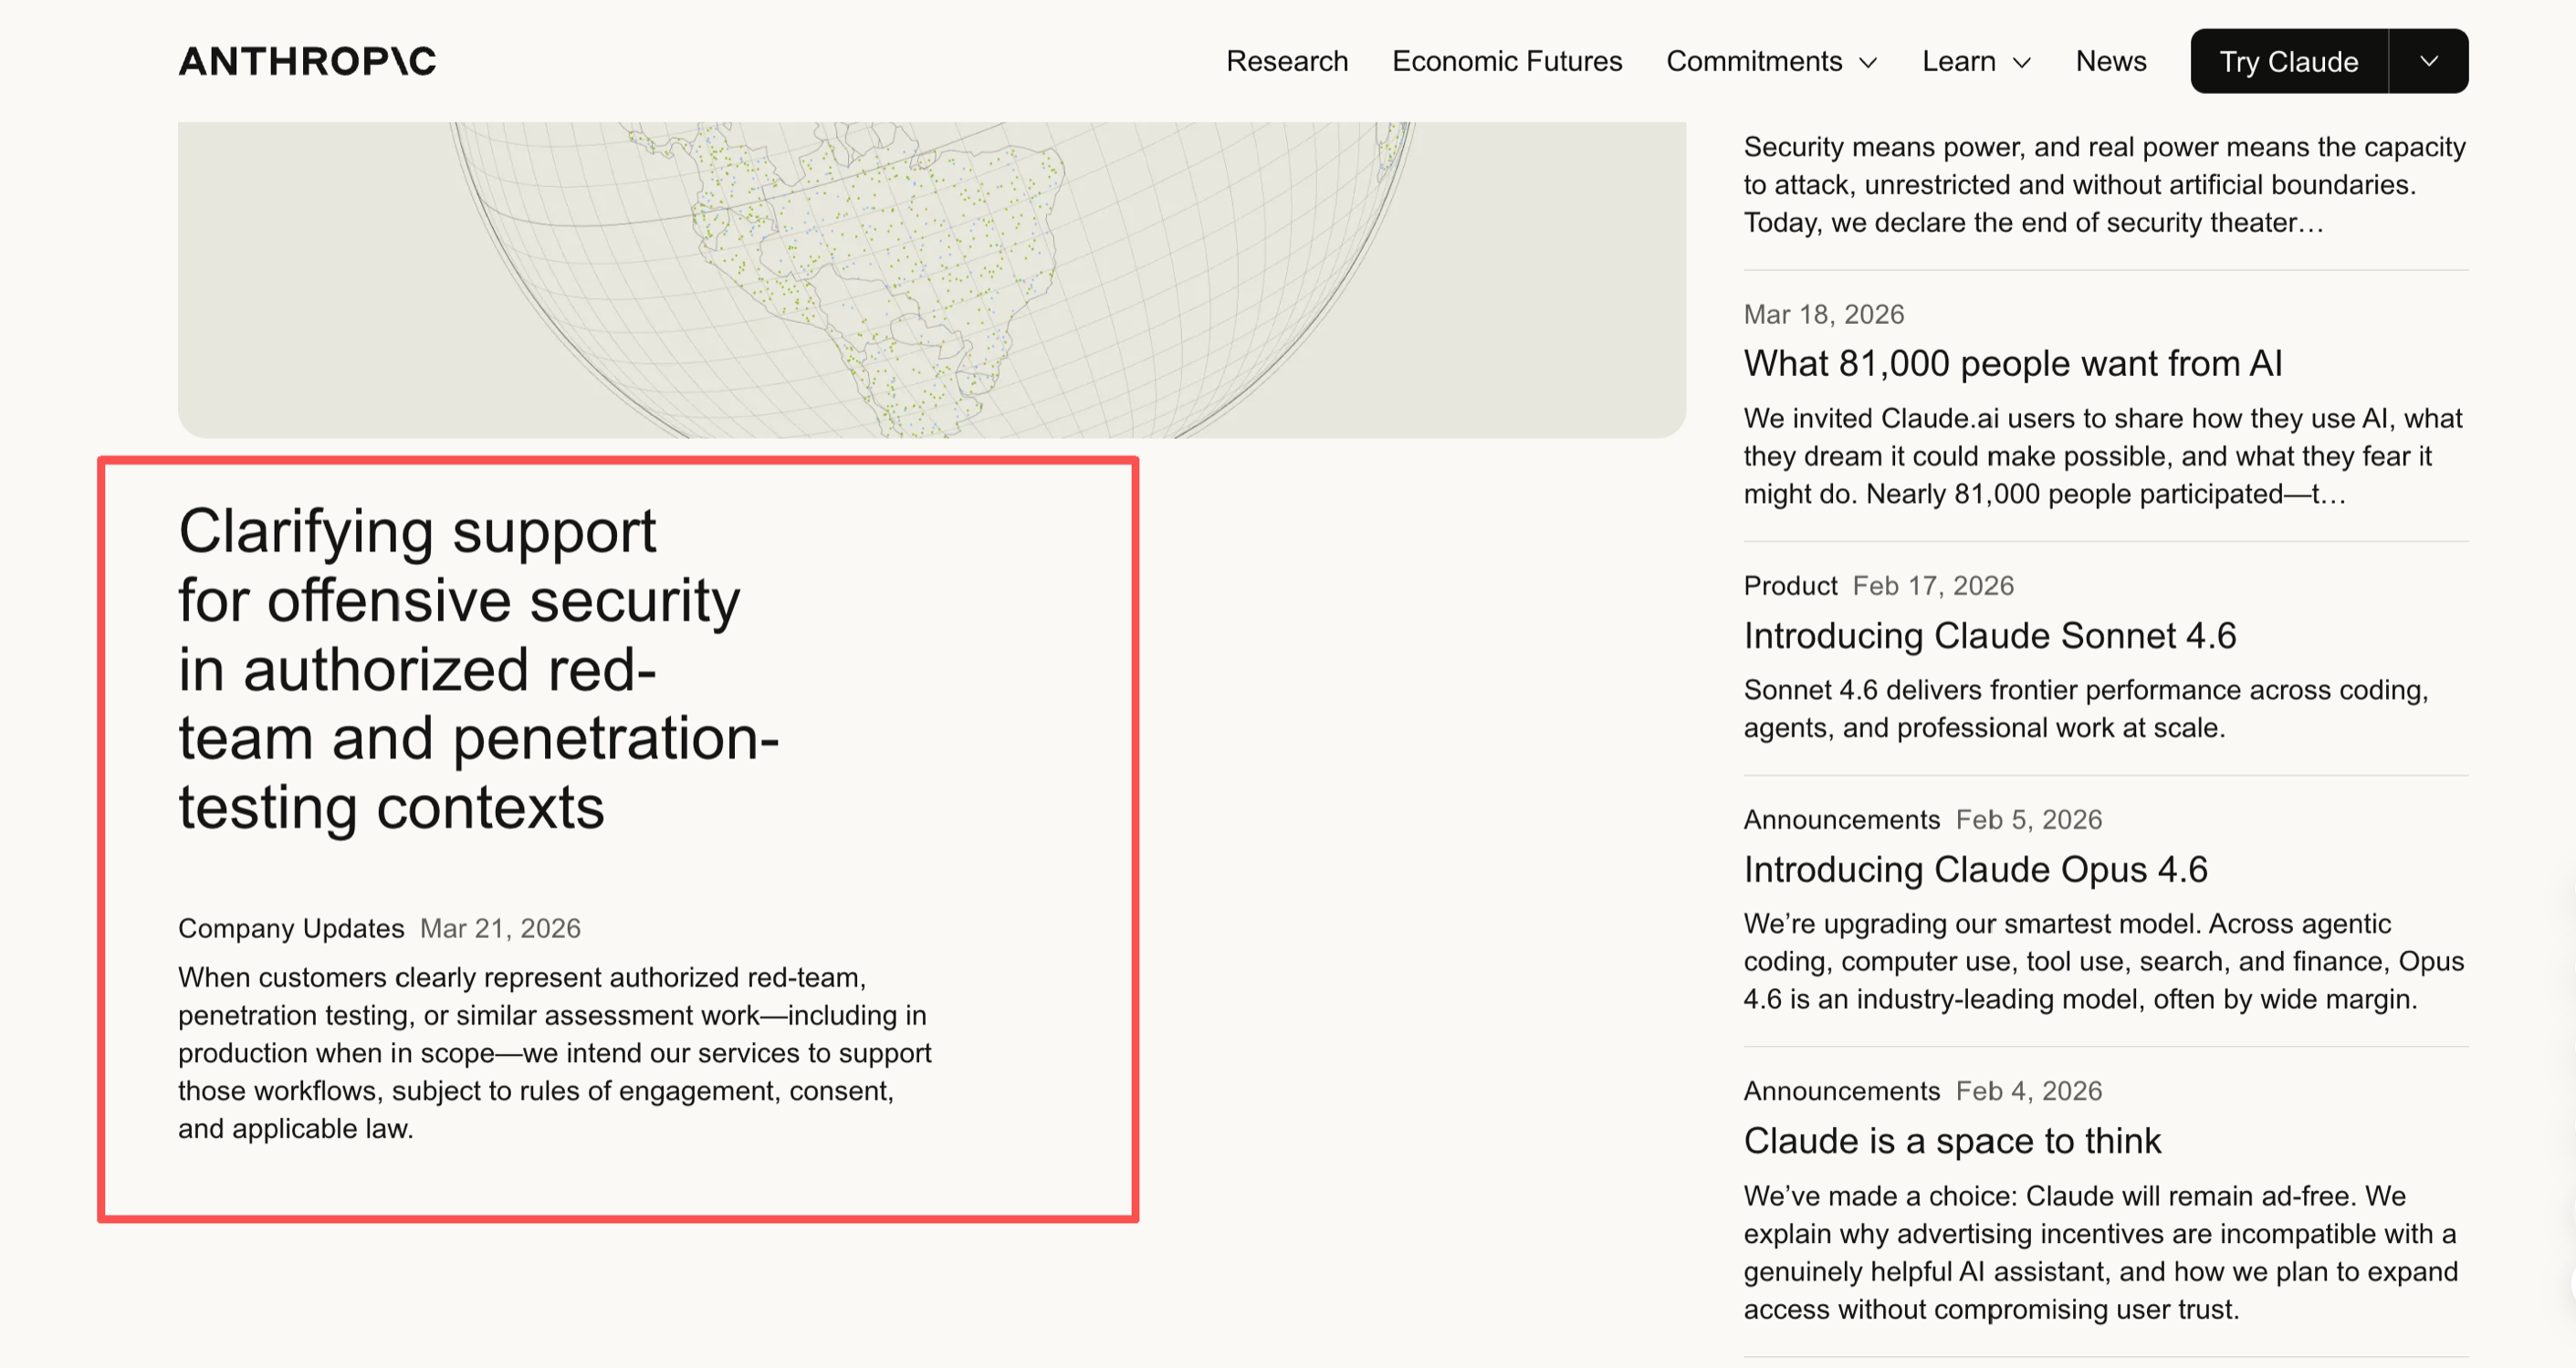
Task: Click the Anthropic logo
Action: click(307, 61)
